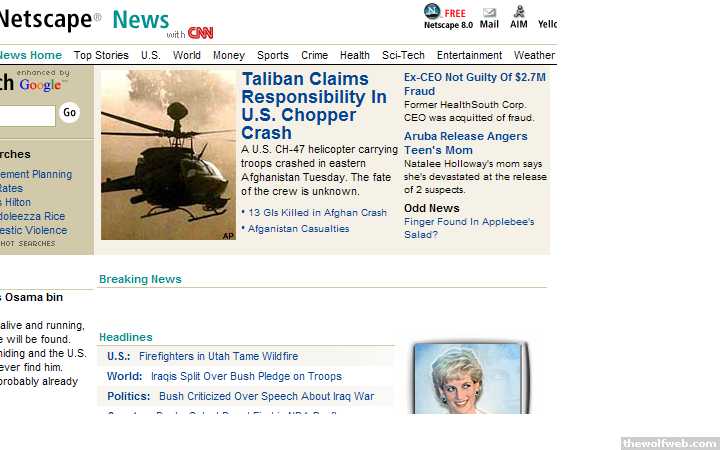Image resolution: width=720 pixels, height=450 pixels.
Task: Click the Netscape 8.0 browser icon
Action: (432, 11)
